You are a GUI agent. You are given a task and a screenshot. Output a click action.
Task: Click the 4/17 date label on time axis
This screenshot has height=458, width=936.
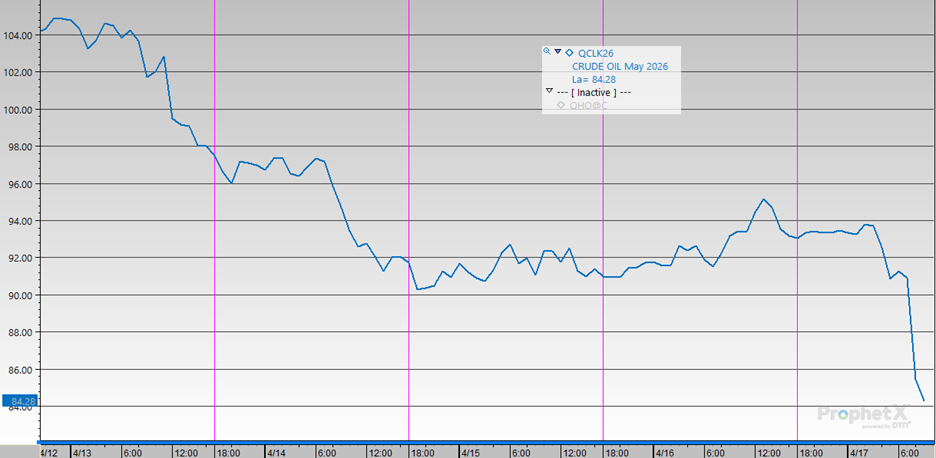[859, 452]
